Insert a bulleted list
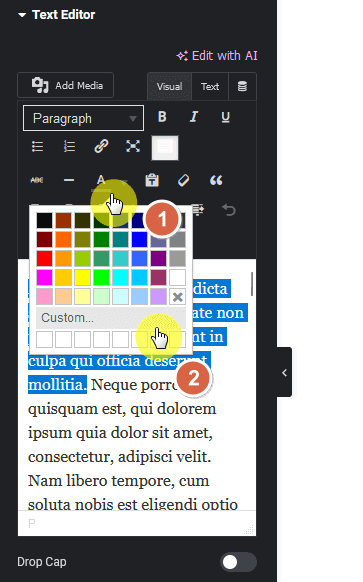Screen dimensions: 363x582 pyautogui.click(x=37, y=147)
